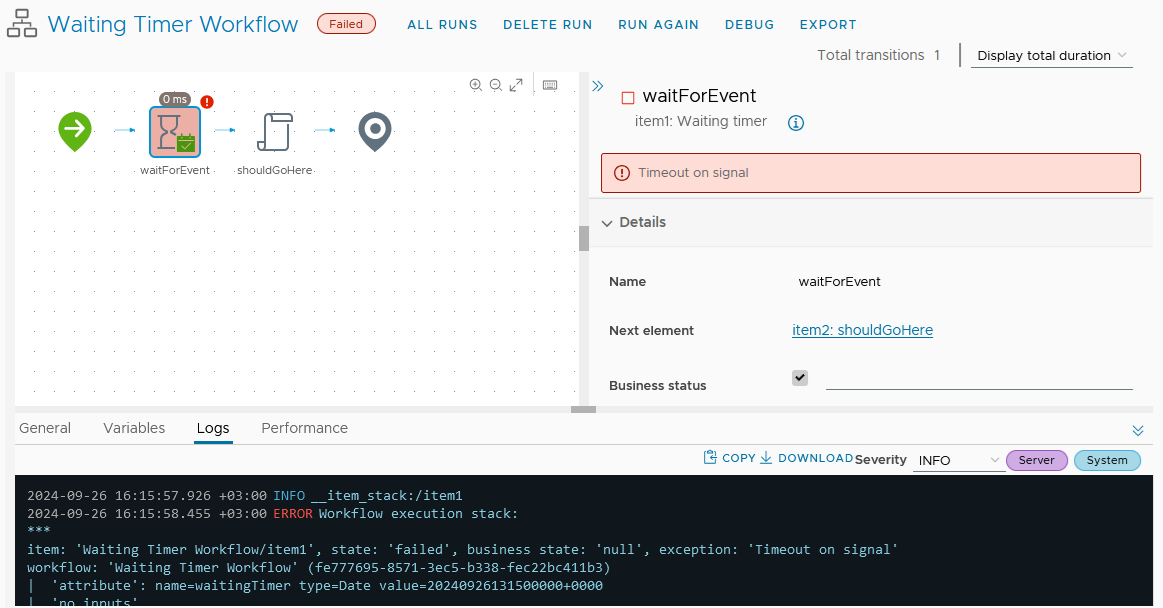This screenshot has width=1163, height=608.
Task: Toggle the Server log filter
Action: coord(1036,460)
